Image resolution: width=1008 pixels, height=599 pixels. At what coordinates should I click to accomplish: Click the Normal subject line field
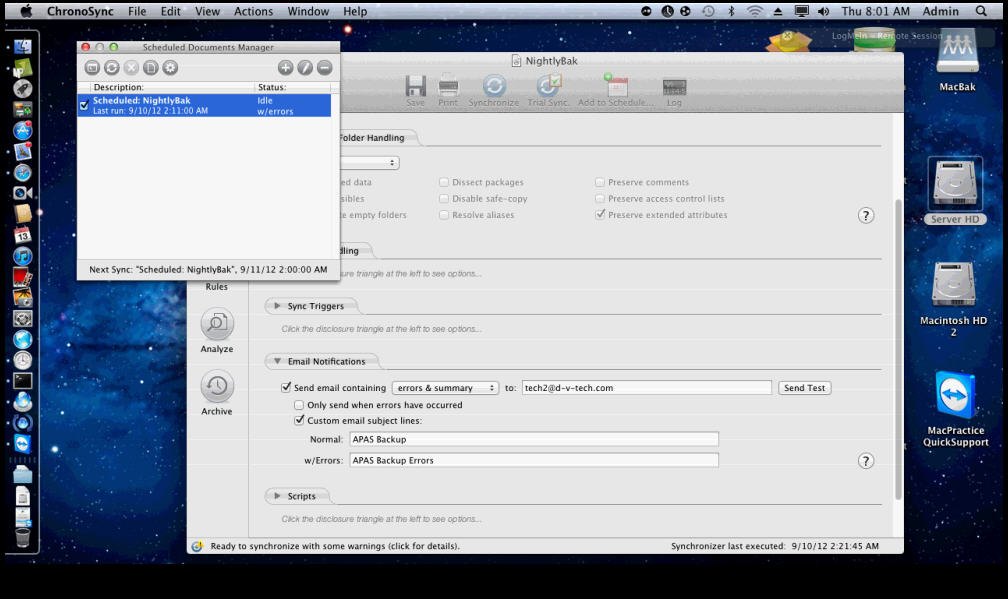point(534,439)
